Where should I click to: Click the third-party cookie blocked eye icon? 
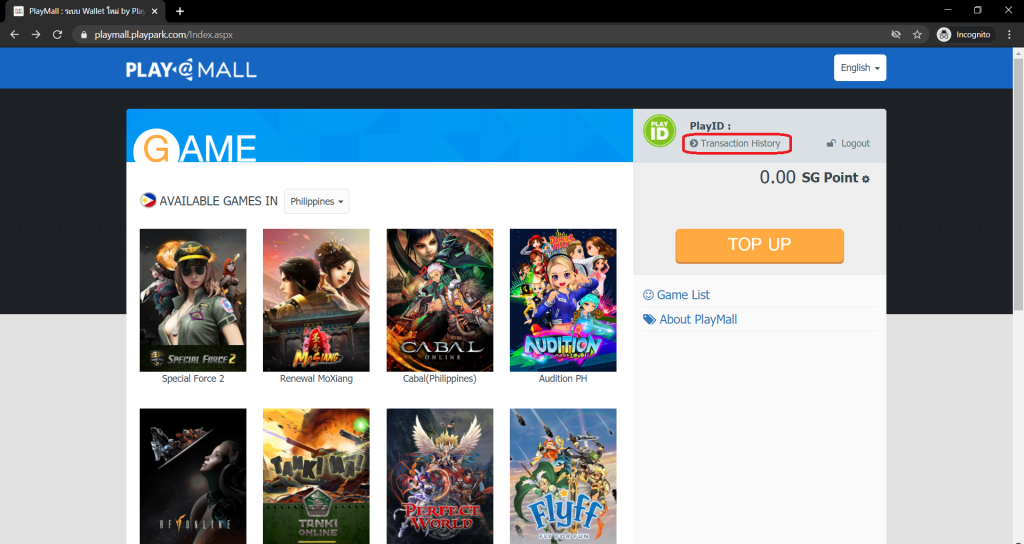point(896,34)
